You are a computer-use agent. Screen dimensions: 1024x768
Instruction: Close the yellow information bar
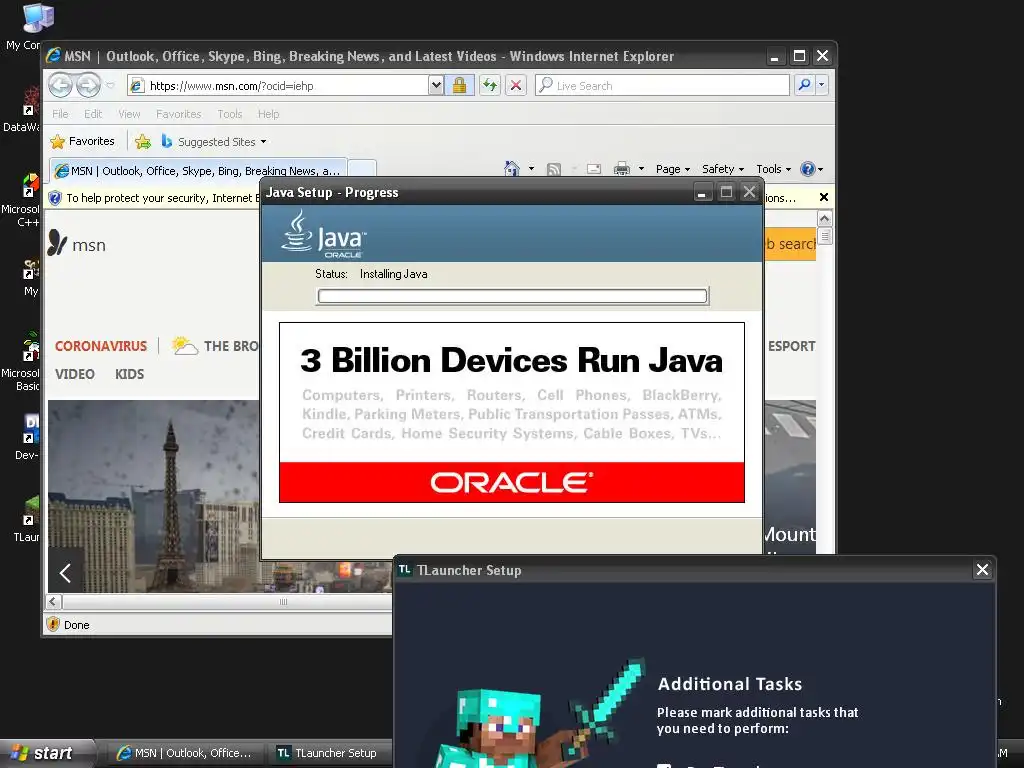[824, 197]
